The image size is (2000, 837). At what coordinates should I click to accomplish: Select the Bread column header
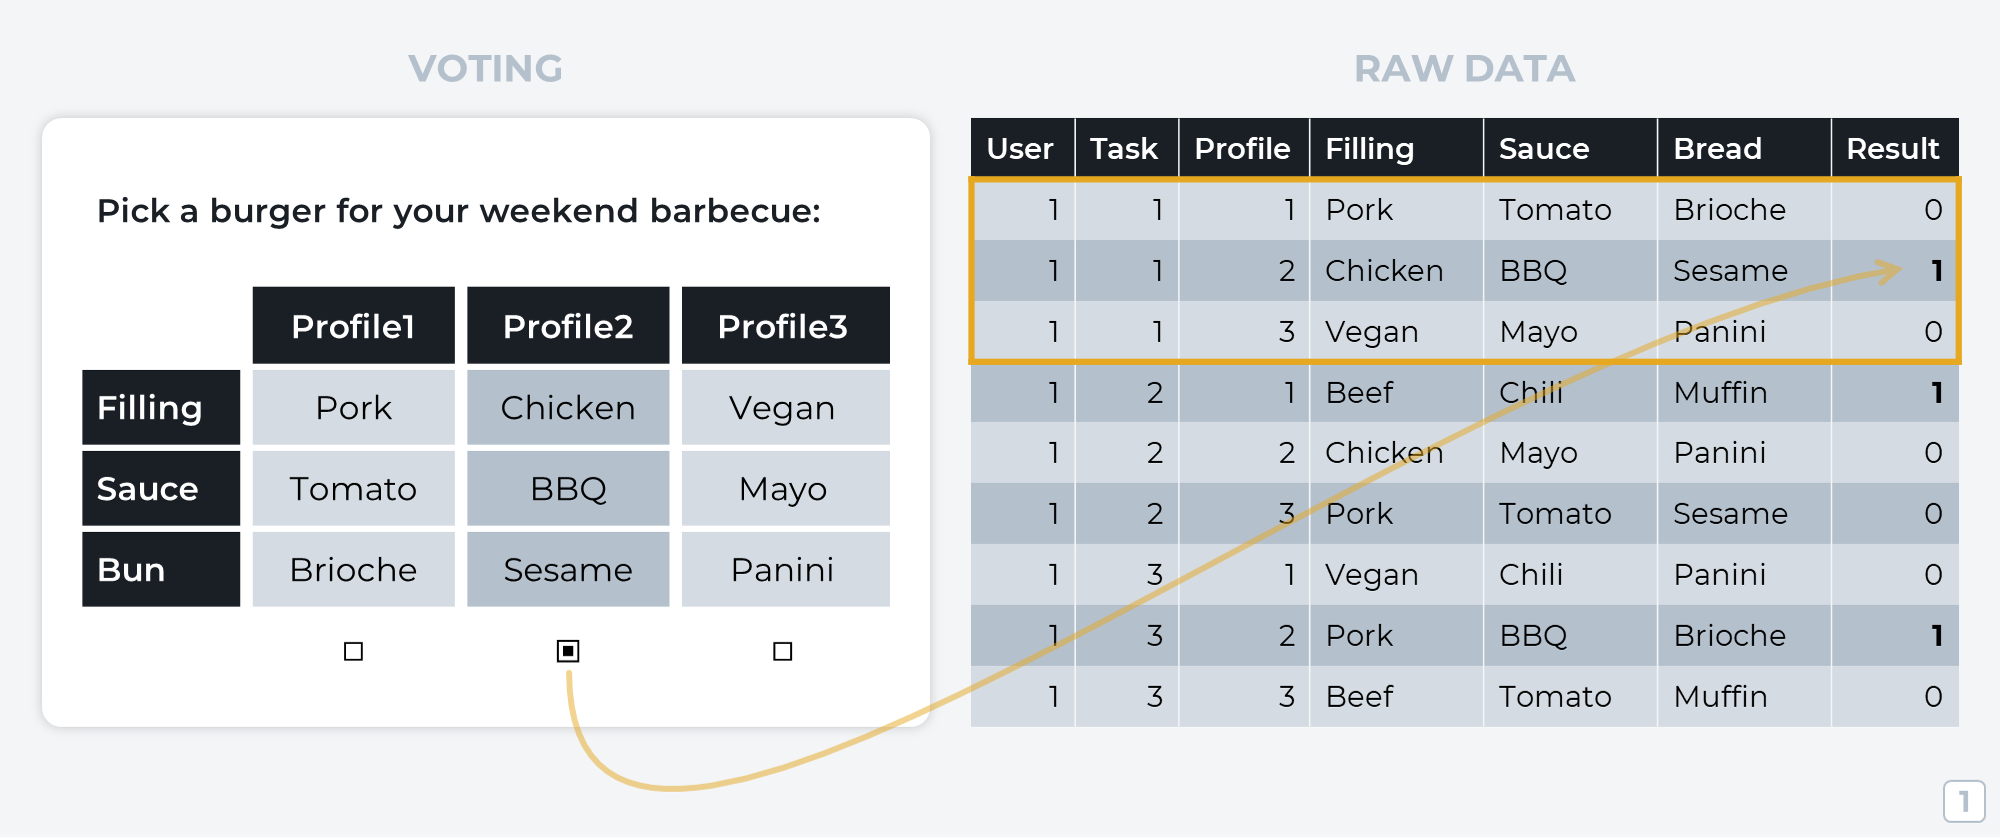coord(1744,148)
